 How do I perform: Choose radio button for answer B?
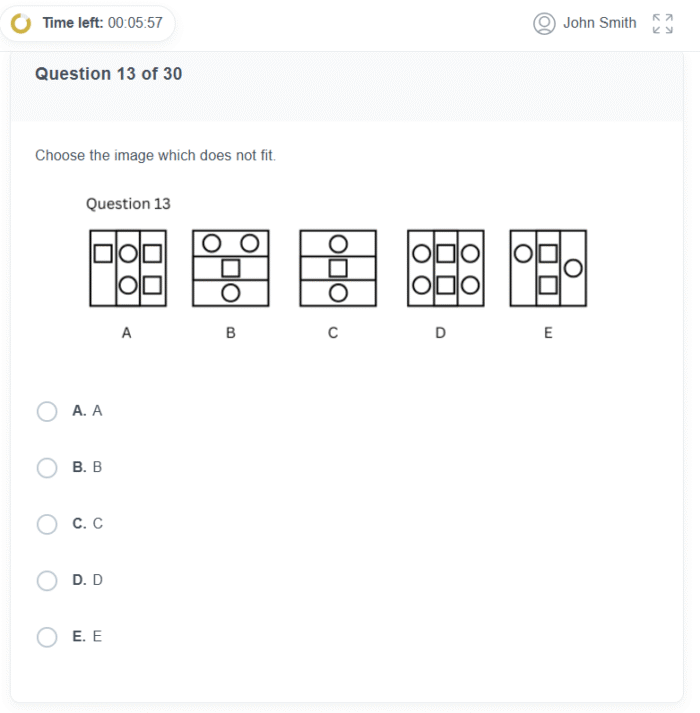(x=47, y=468)
